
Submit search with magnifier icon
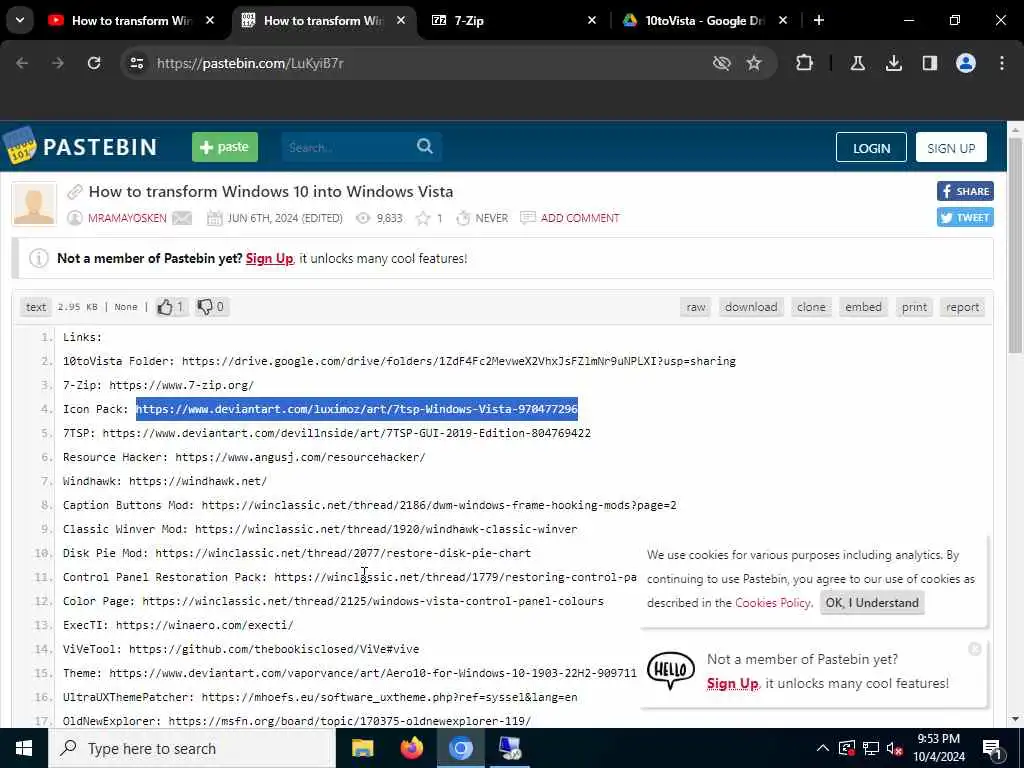[425, 146]
